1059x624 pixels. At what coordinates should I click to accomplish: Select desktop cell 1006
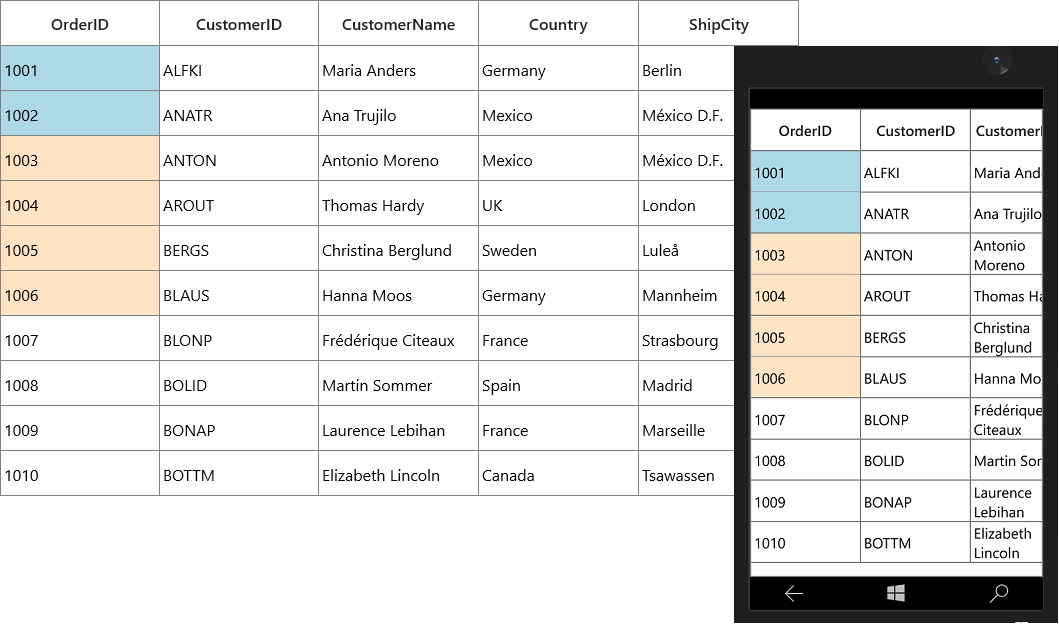[80, 294]
